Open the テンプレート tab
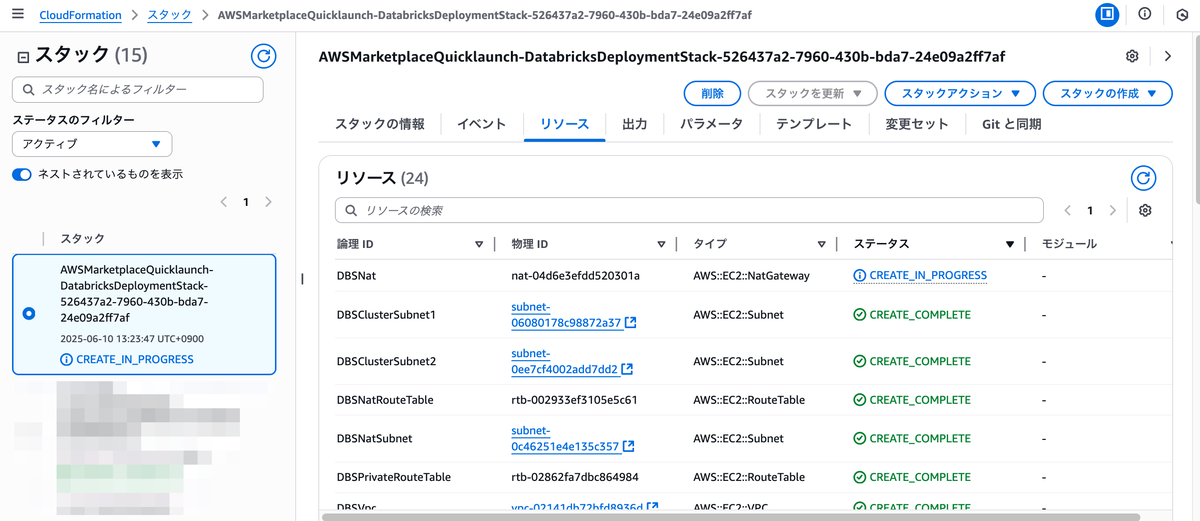This screenshot has height=521, width=1200. point(814,124)
